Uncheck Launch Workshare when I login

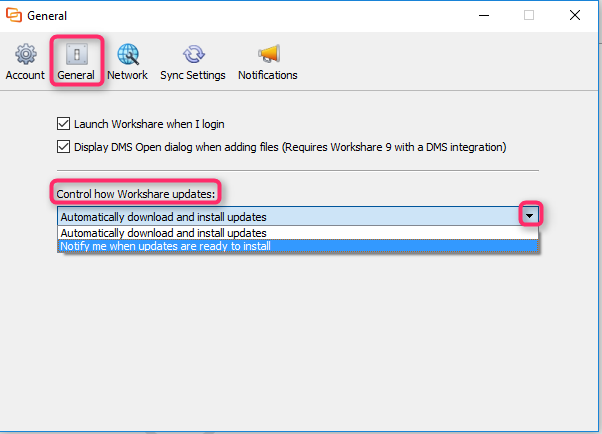tap(63, 124)
